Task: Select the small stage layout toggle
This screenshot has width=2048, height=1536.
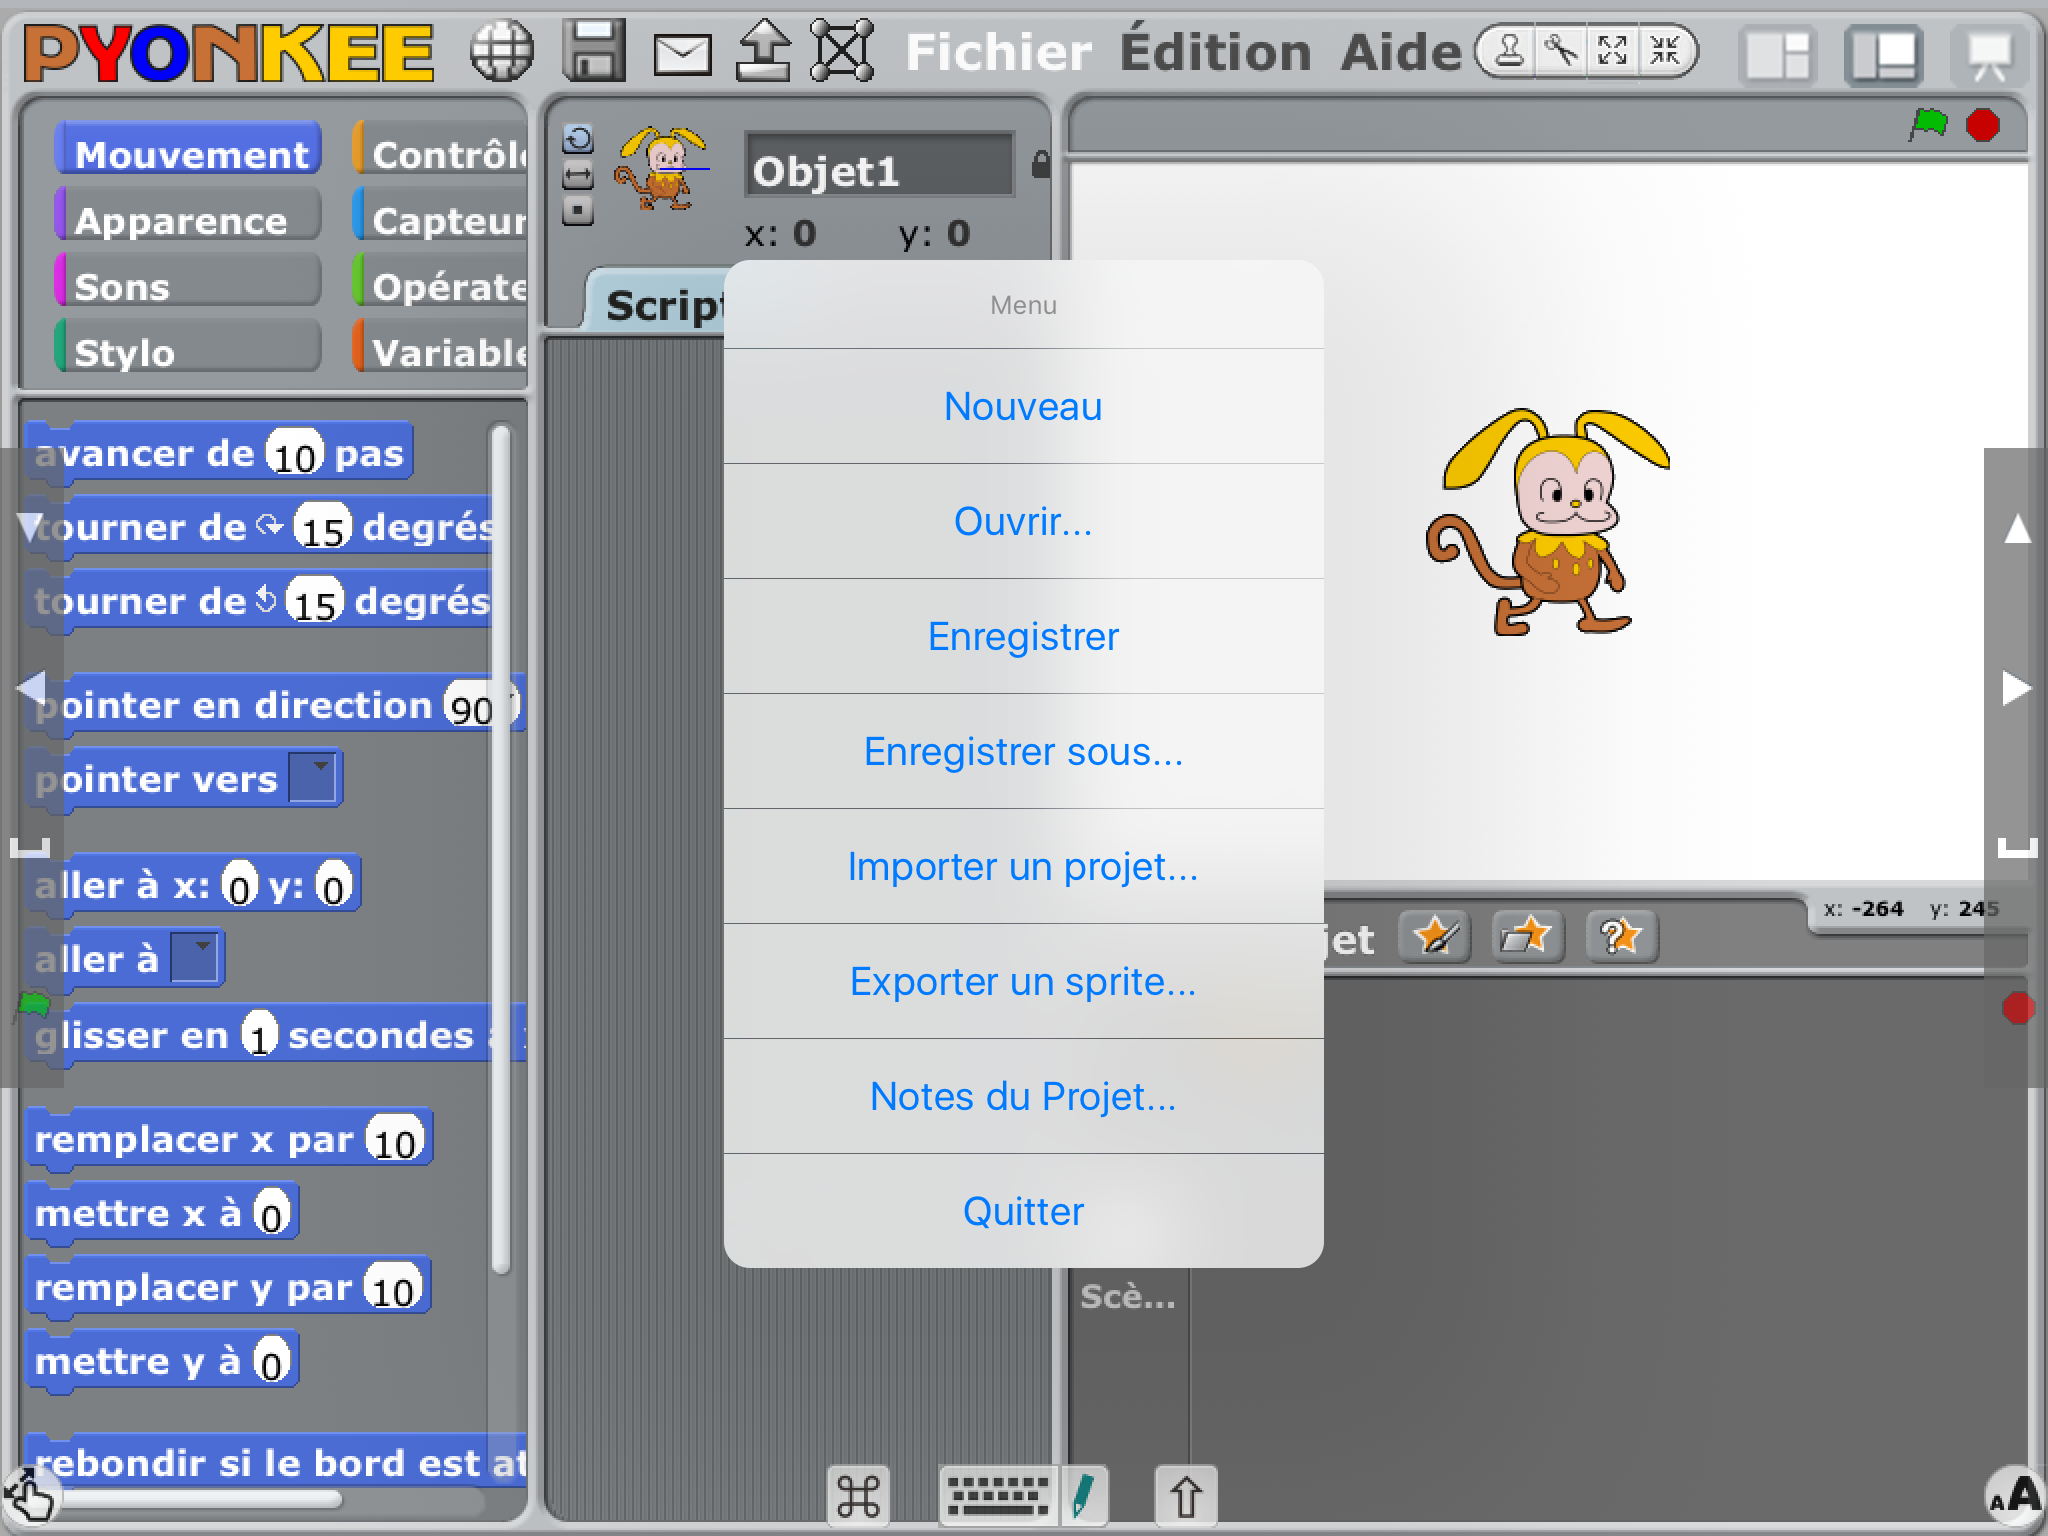Action: [x=1779, y=54]
